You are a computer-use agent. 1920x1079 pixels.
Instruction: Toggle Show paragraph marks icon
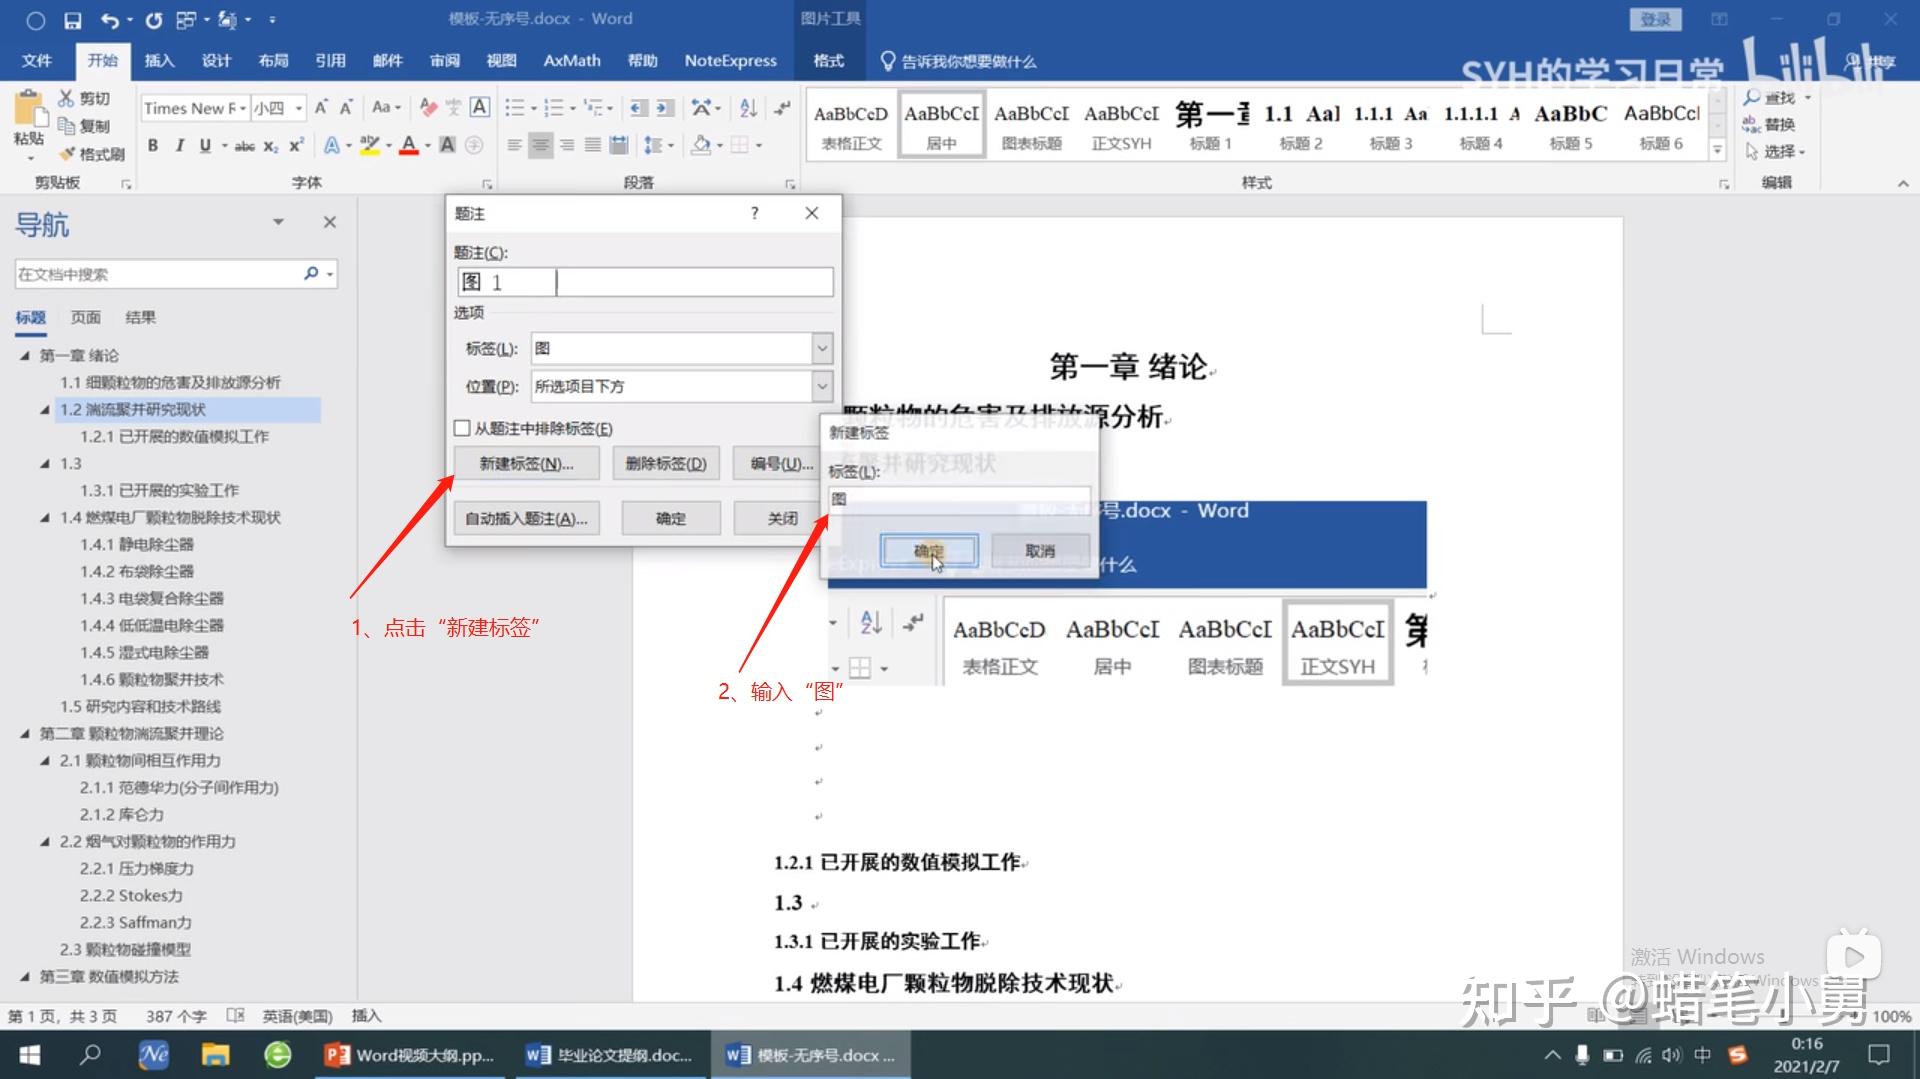point(782,107)
